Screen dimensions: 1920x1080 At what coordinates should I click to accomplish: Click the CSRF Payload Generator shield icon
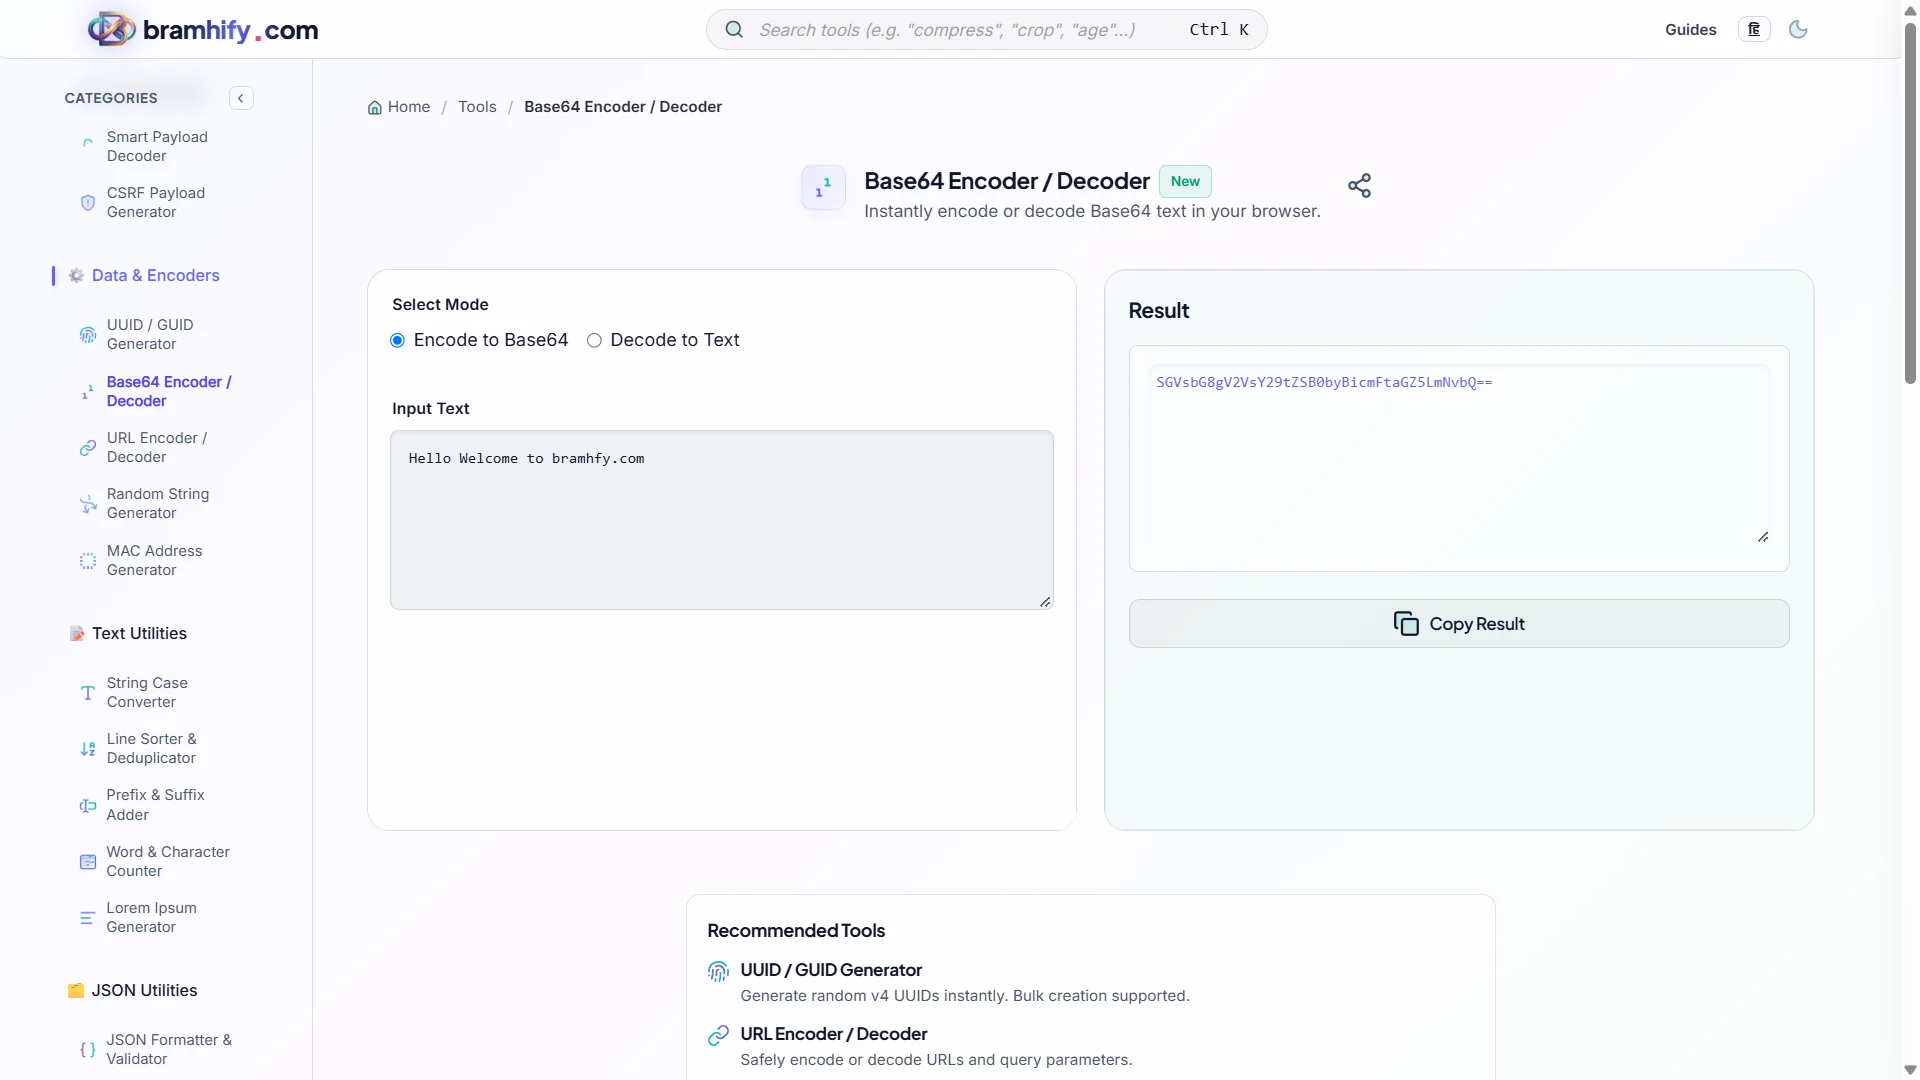[x=88, y=203]
